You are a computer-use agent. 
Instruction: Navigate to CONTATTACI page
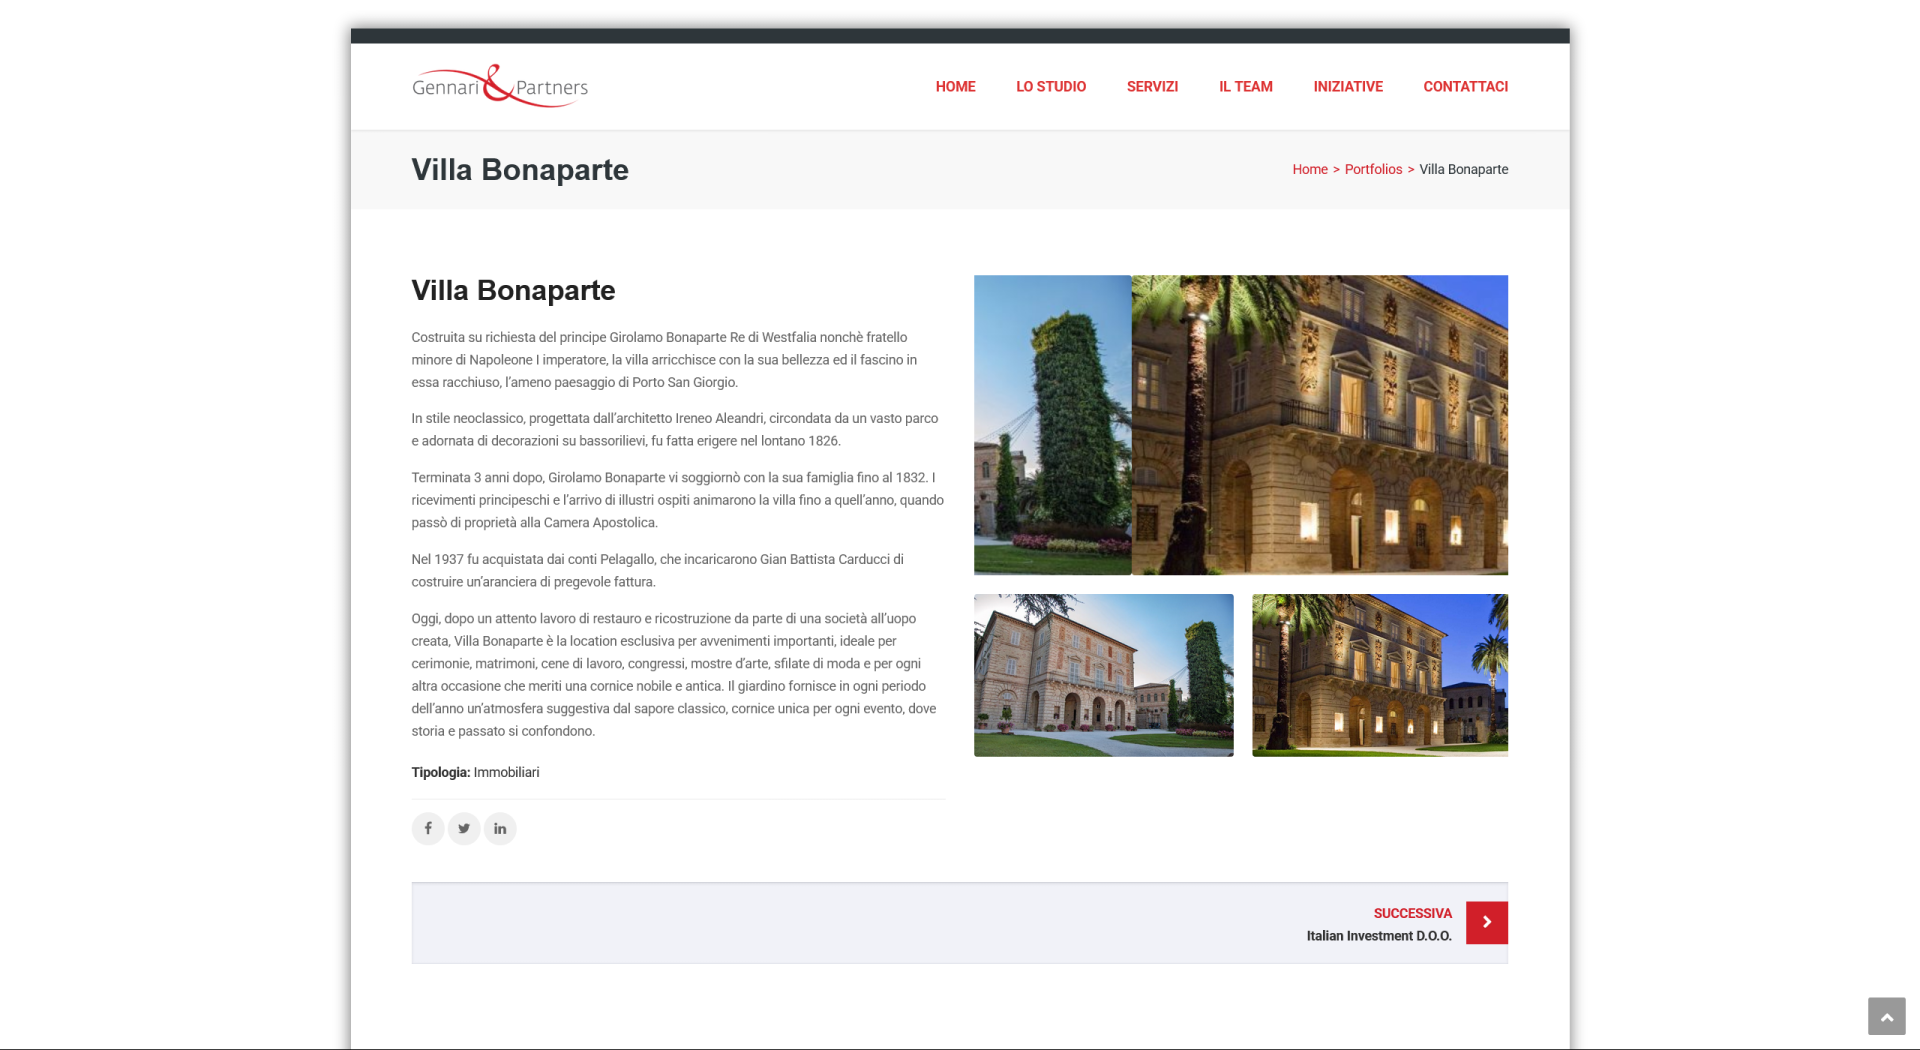tap(1465, 87)
